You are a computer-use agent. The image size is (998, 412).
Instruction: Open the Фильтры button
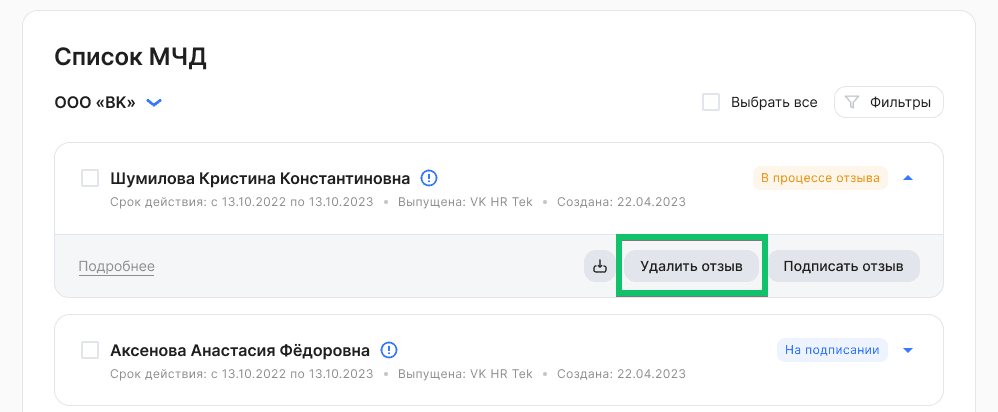coord(889,102)
